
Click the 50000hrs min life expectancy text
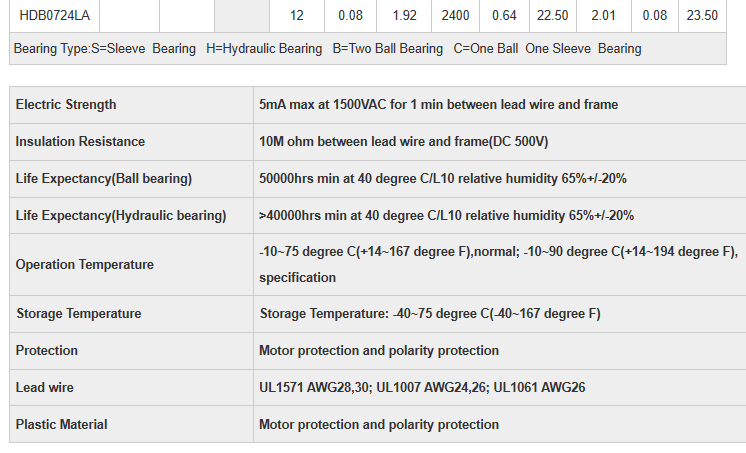coord(442,179)
